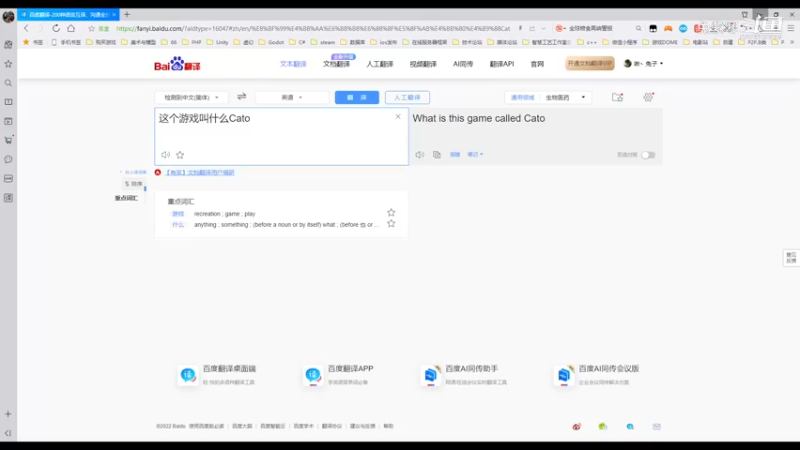Screen dimensions: 800x450
Task: Bookmark this page with the address bar star
Action: 91,29
